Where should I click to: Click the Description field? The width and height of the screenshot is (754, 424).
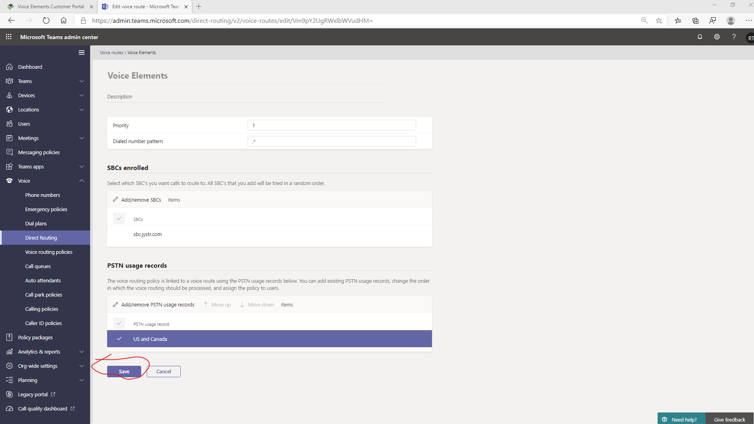tap(245, 97)
